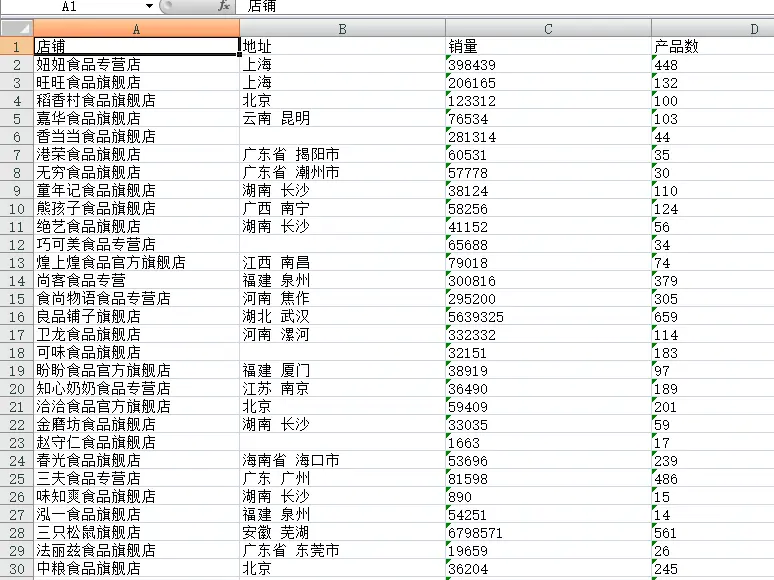Image resolution: width=774 pixels, height=580 pixels.
Task: Select row 16 header
Action: [x=17, y=316]
